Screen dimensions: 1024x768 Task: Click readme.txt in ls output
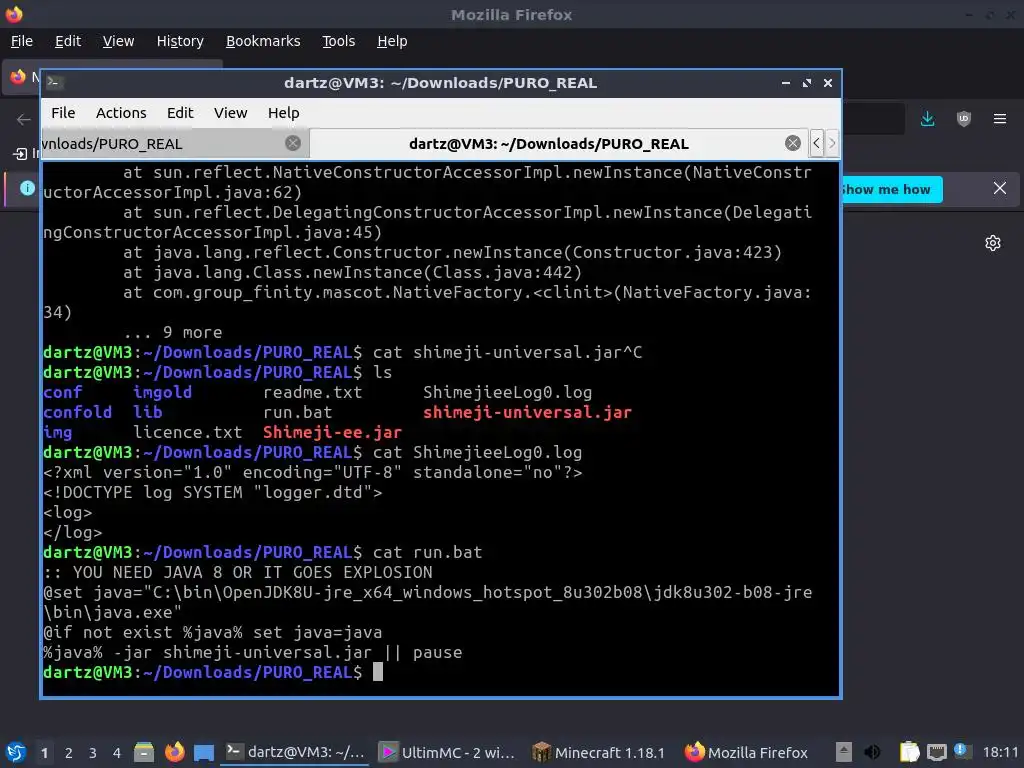point(312,392)
